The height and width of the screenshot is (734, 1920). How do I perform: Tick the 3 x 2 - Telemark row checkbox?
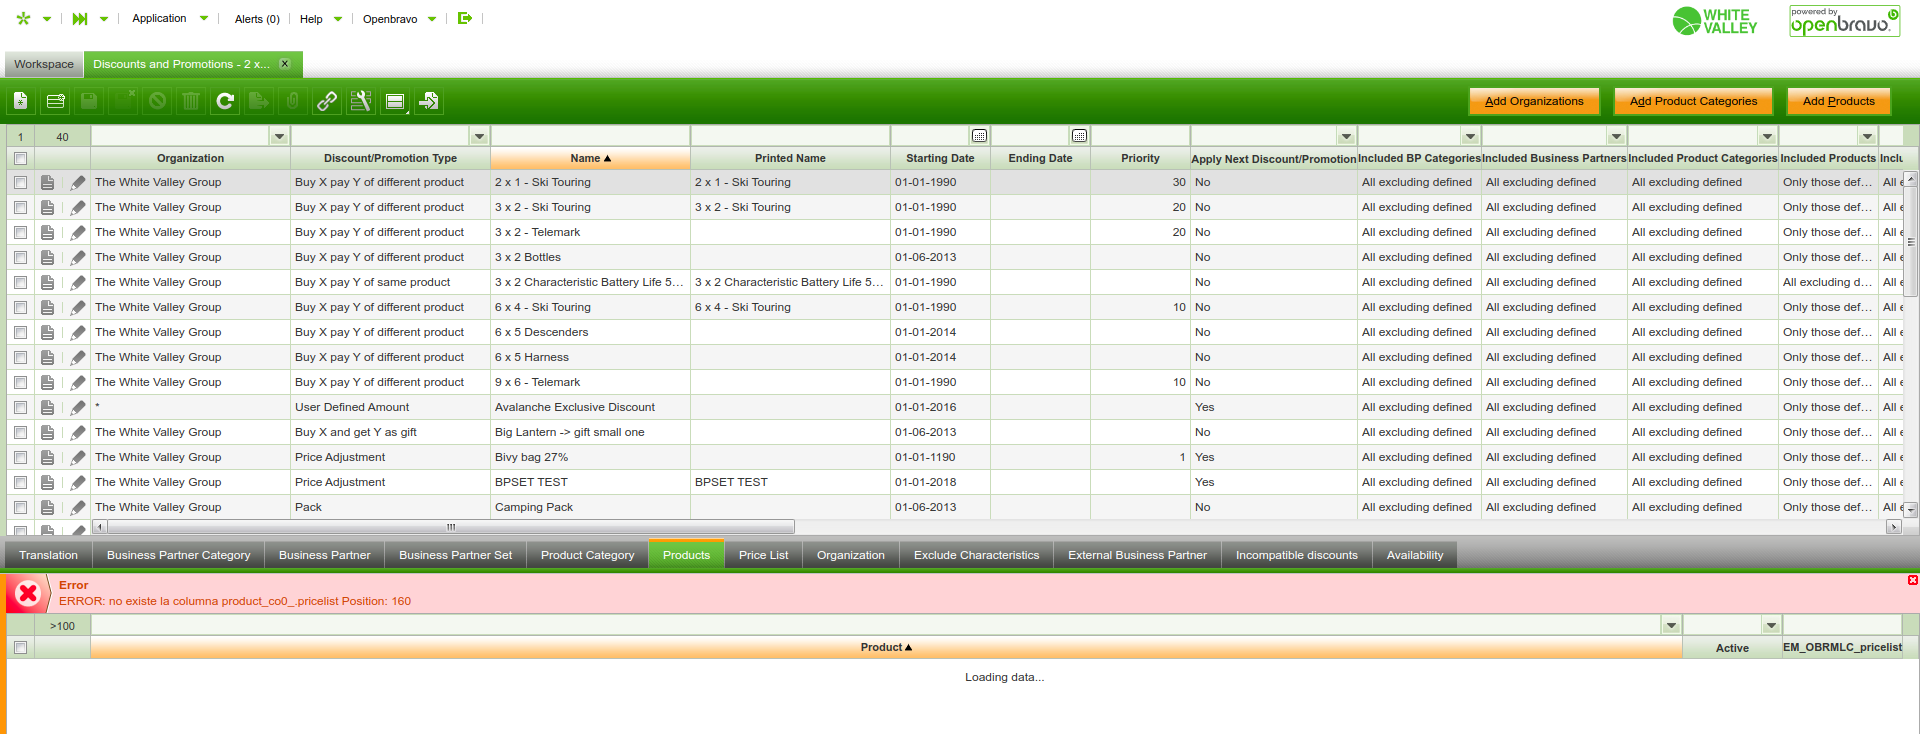tap(20, 232)
